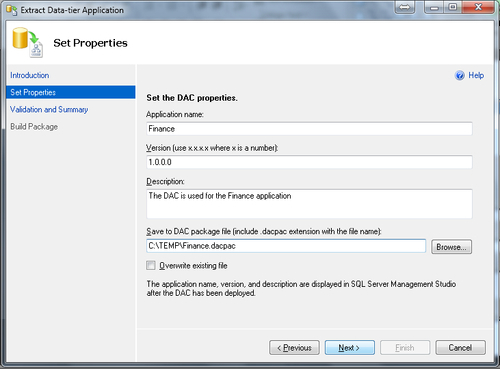Viewport: 500px width, 369px height.
Task: Click the 'Description:' label
Action: (165, 181)
